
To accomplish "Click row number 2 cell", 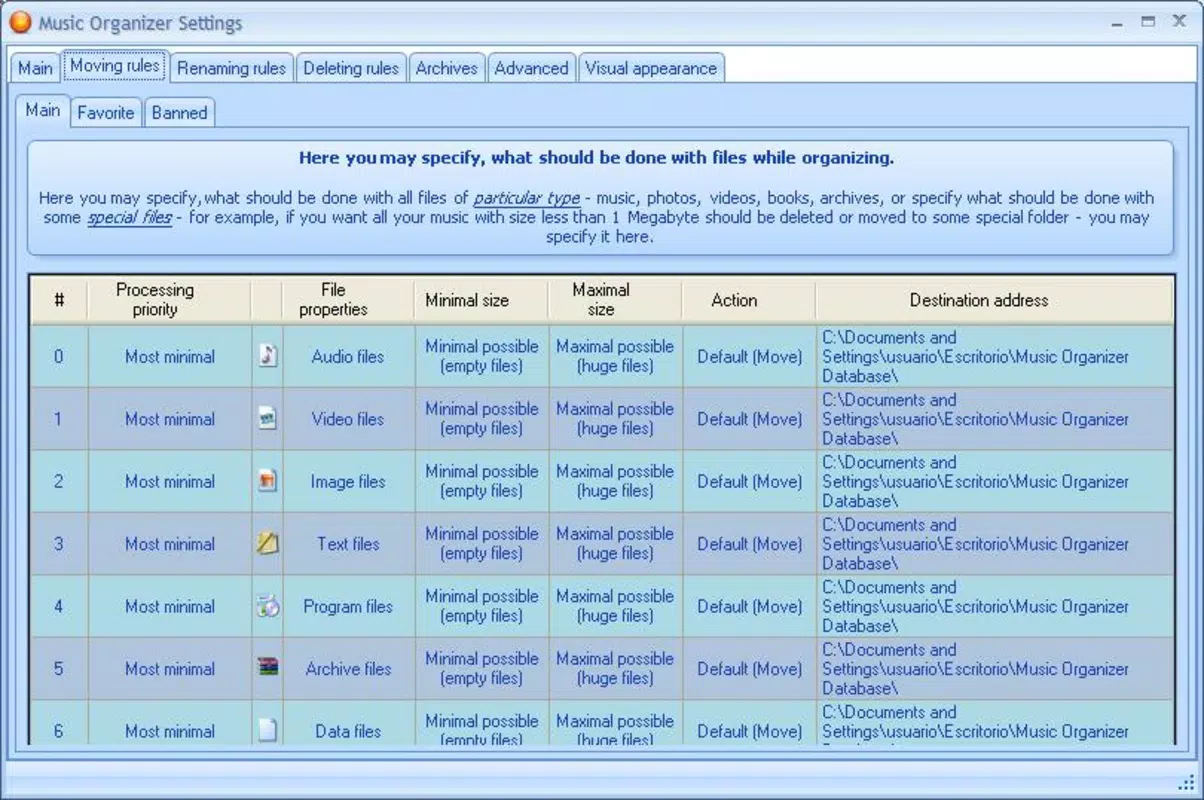I will 58,481.
